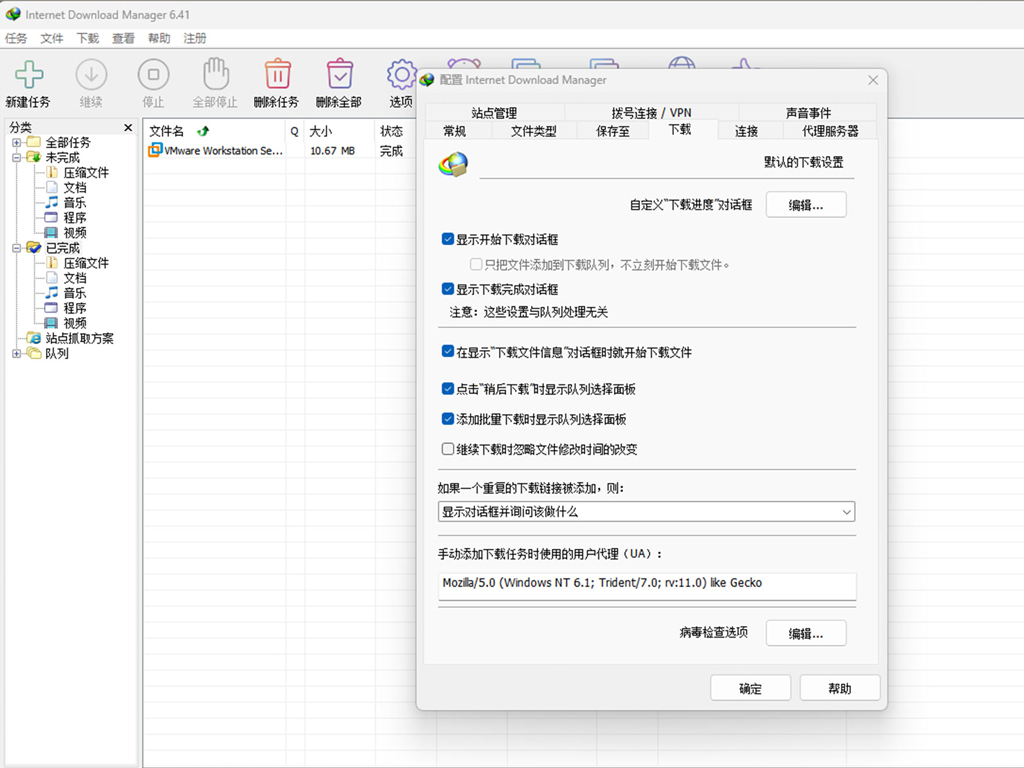Open 选项 gear icon in toolbar

pos(401,75)
